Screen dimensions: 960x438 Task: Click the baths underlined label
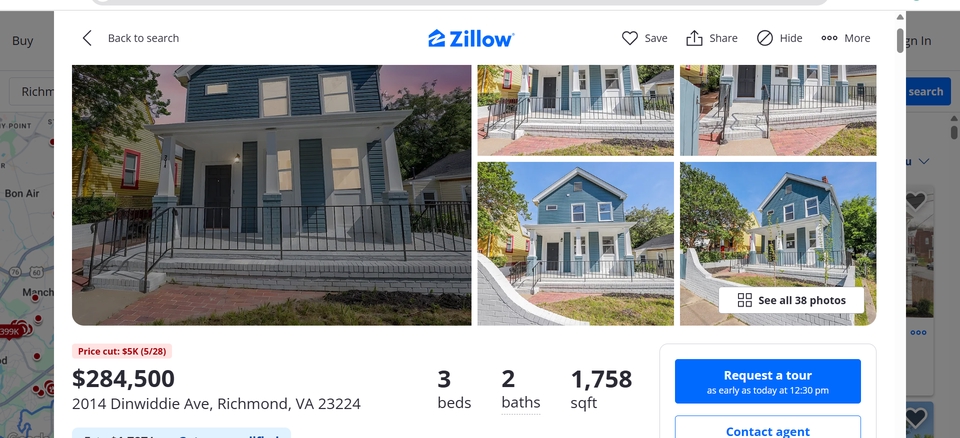(520, 402)
